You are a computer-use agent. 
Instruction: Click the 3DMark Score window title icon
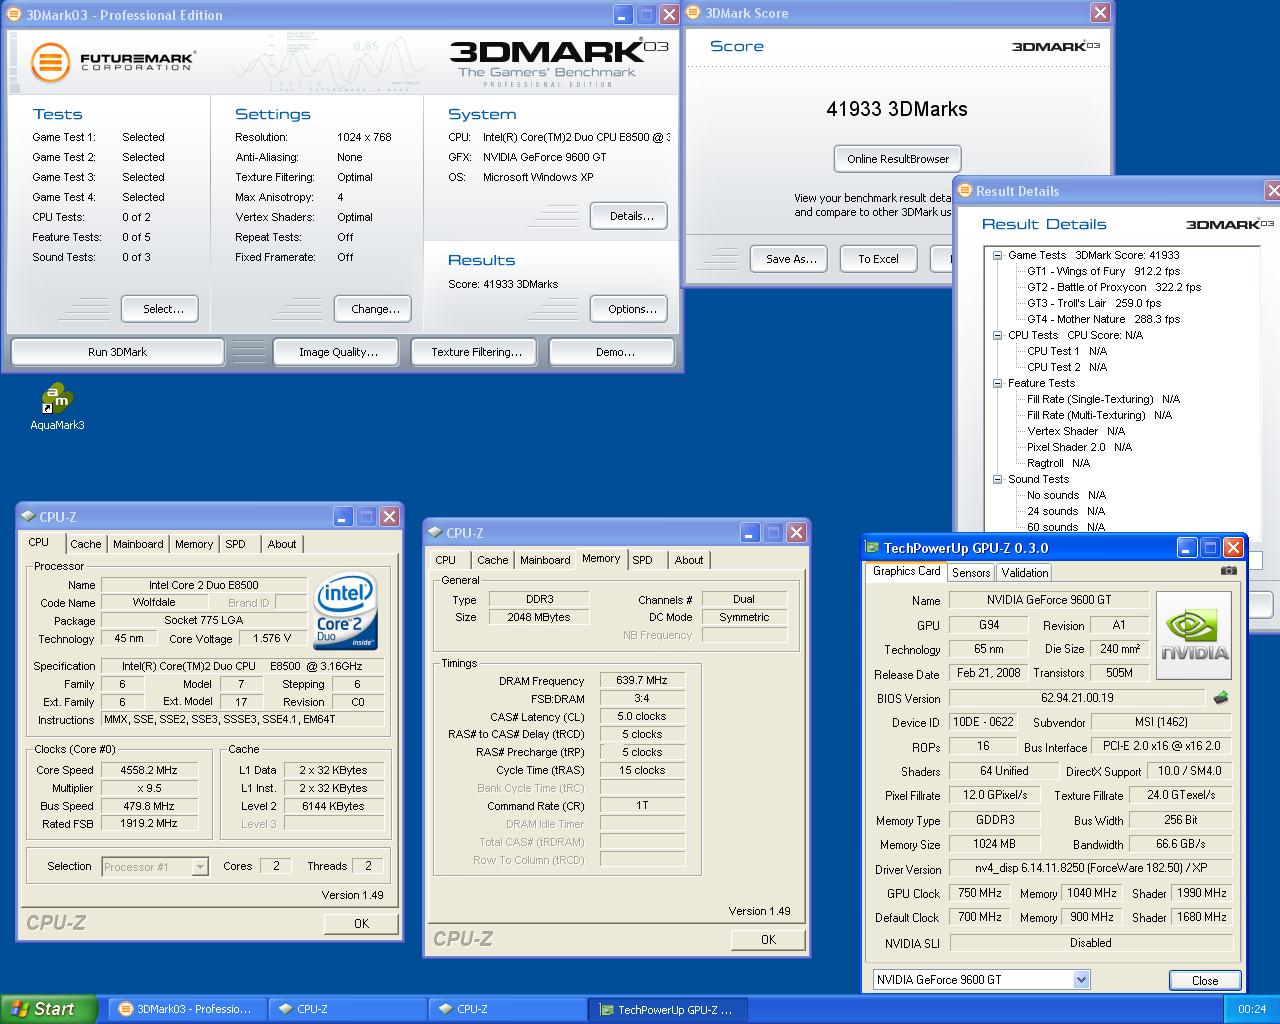tap(693, 13)
